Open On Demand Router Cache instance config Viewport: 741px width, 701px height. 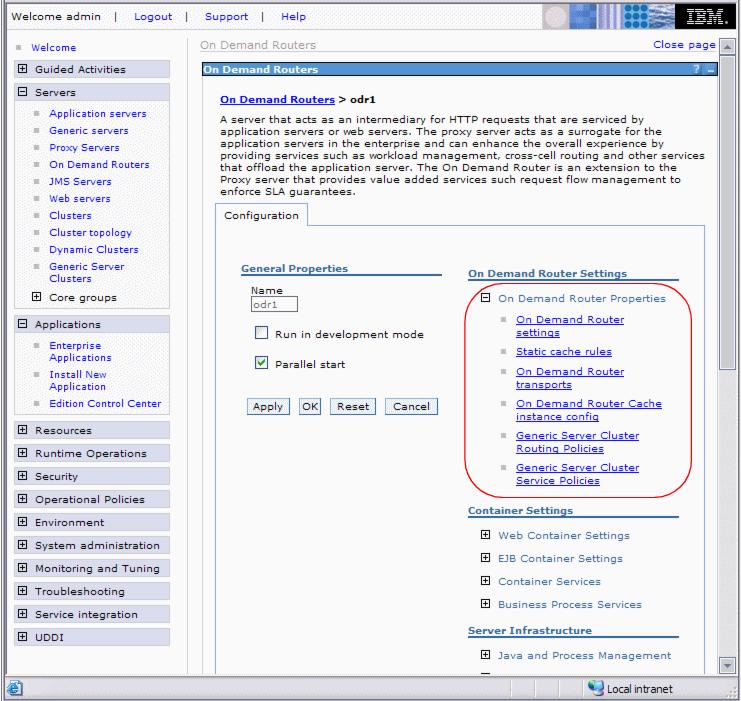588,410
